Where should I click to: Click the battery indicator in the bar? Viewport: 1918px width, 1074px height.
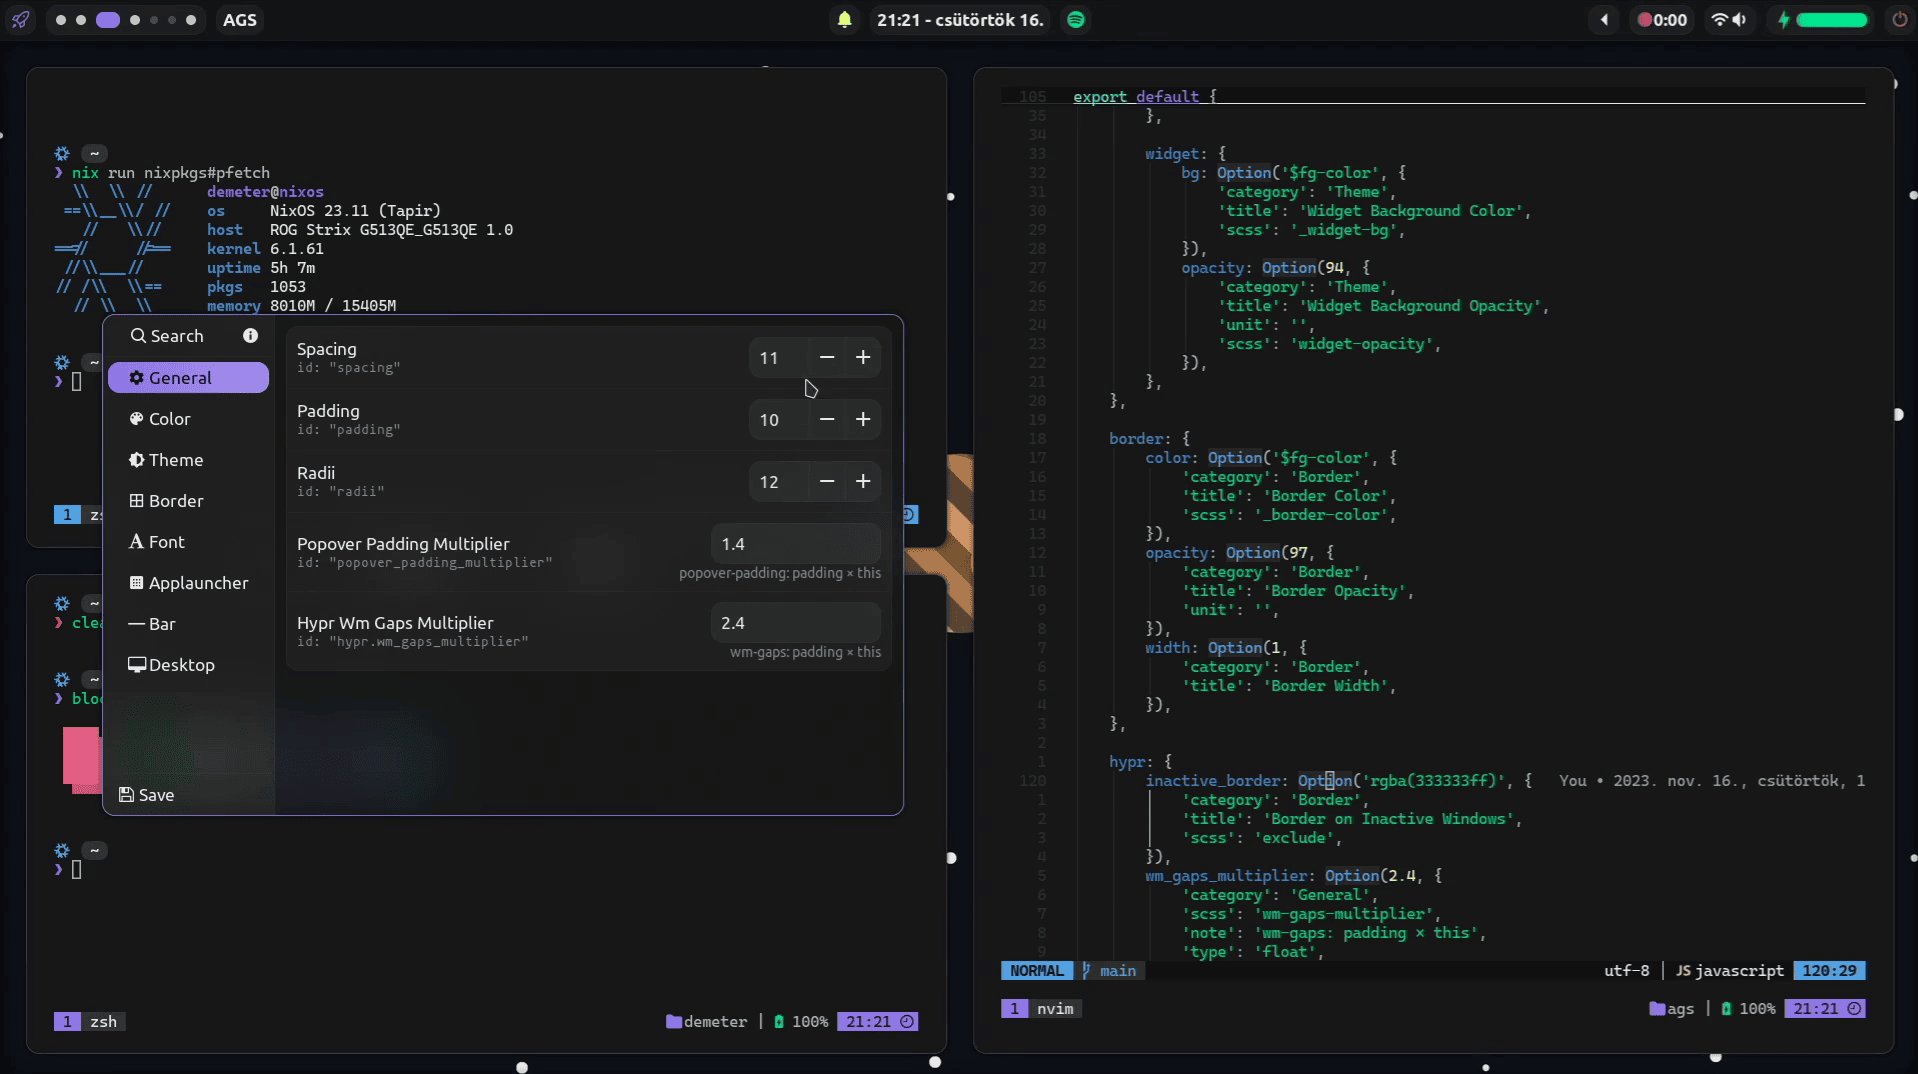tap(1822, 20)
